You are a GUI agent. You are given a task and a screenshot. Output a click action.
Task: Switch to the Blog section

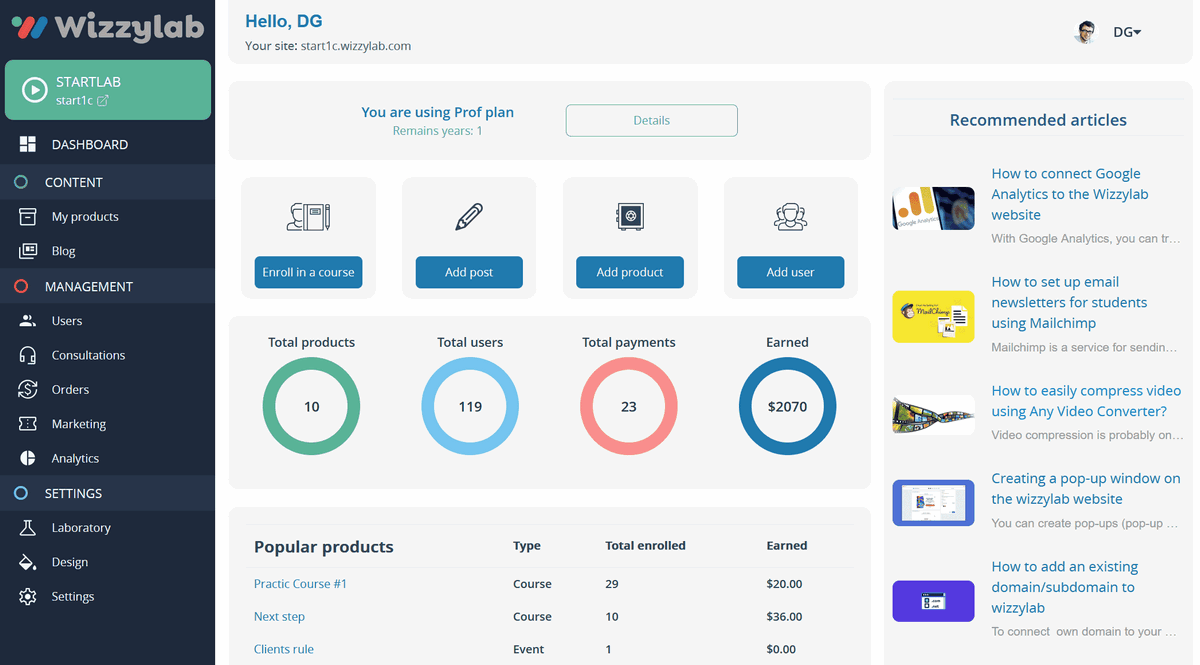(x=63, y=251)
